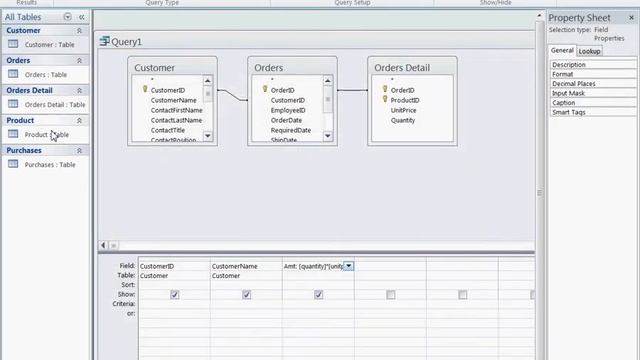Viewport: 640px width, 360px height.
Task: Open the Amt field dropdown arrow
Action: pos(348,266)
